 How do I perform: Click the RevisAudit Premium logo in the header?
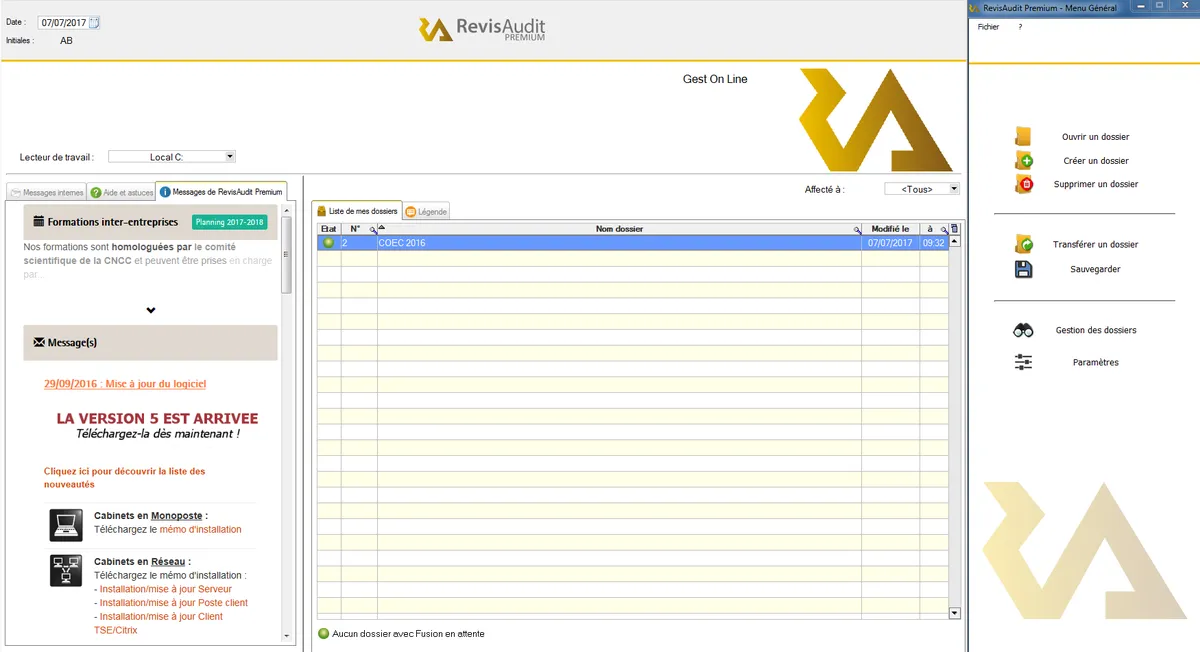click(x=482, y=29)
